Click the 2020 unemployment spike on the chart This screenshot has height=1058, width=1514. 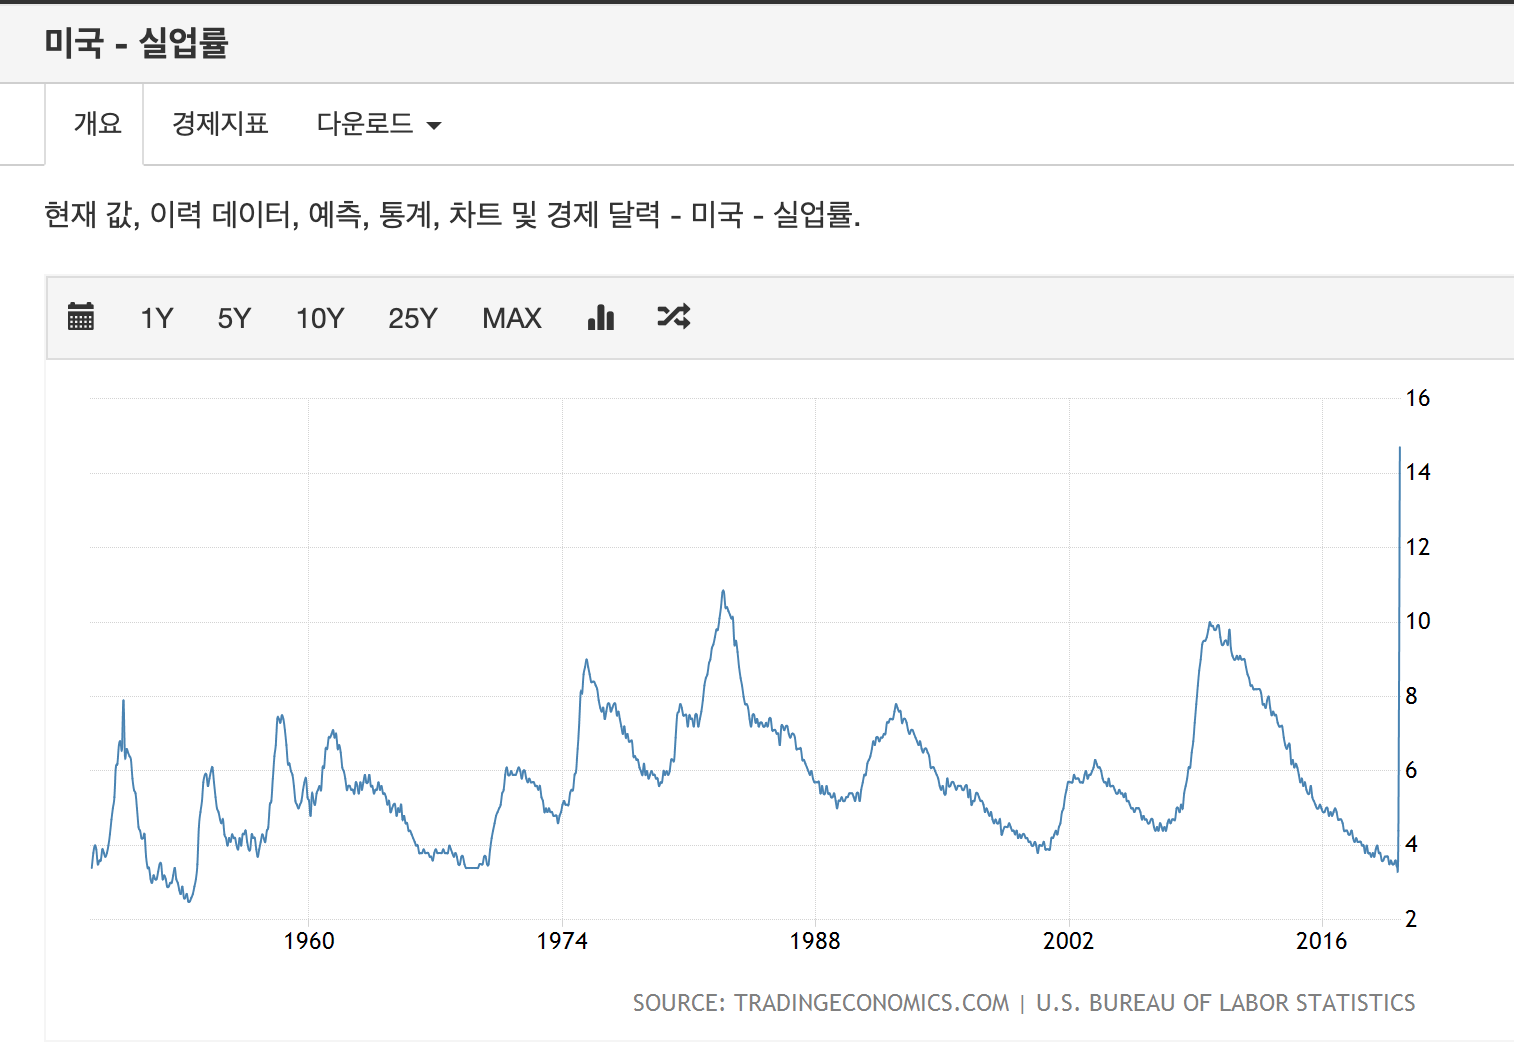(x=1400, y=449)
